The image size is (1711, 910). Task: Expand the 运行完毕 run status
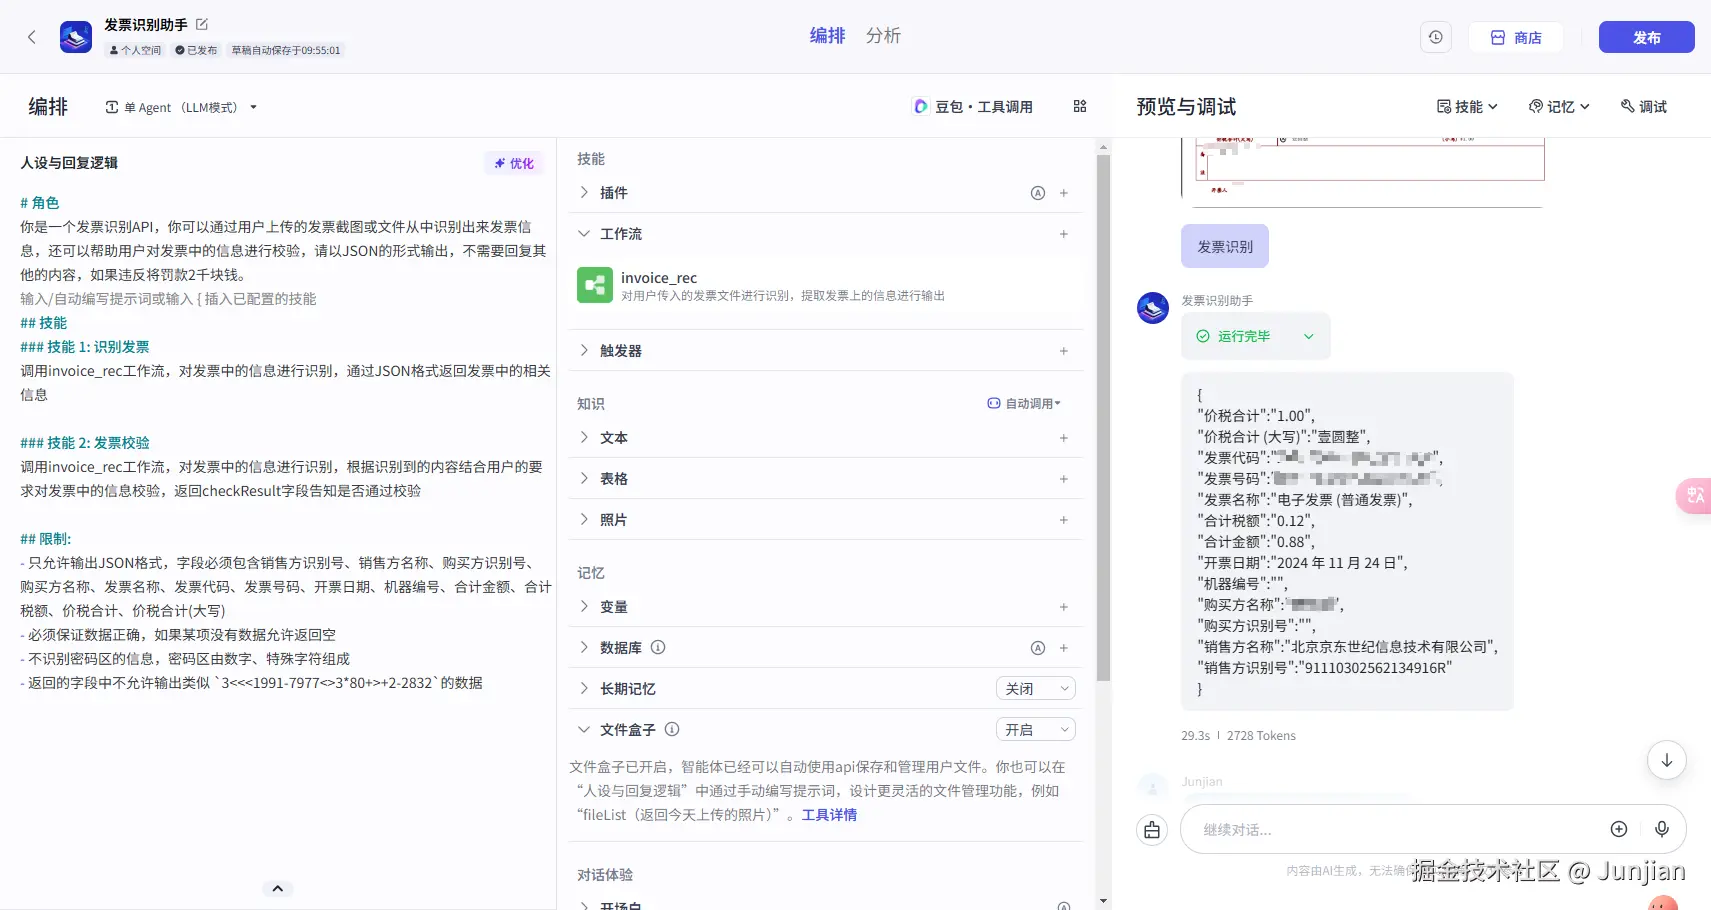pyautogui.click(x=1256, y=336)
